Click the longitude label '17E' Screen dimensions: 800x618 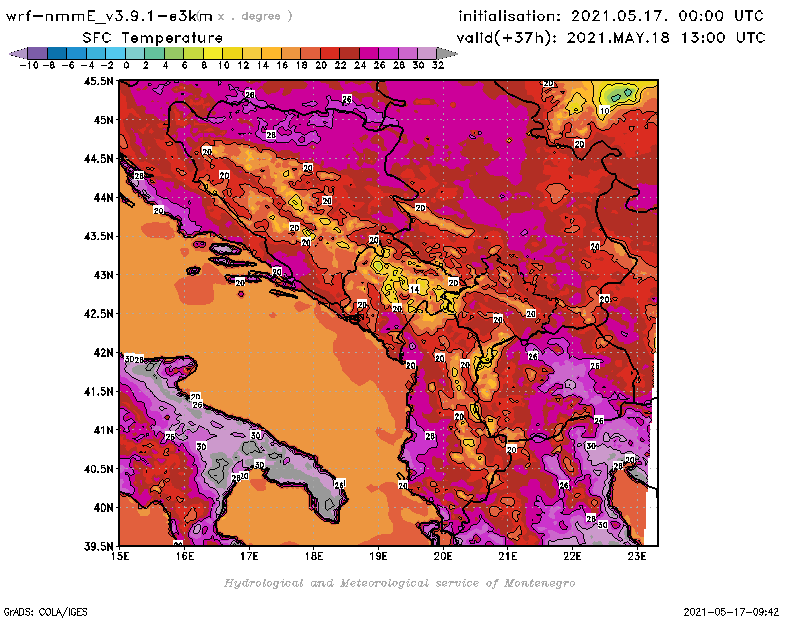click(249, 556)
